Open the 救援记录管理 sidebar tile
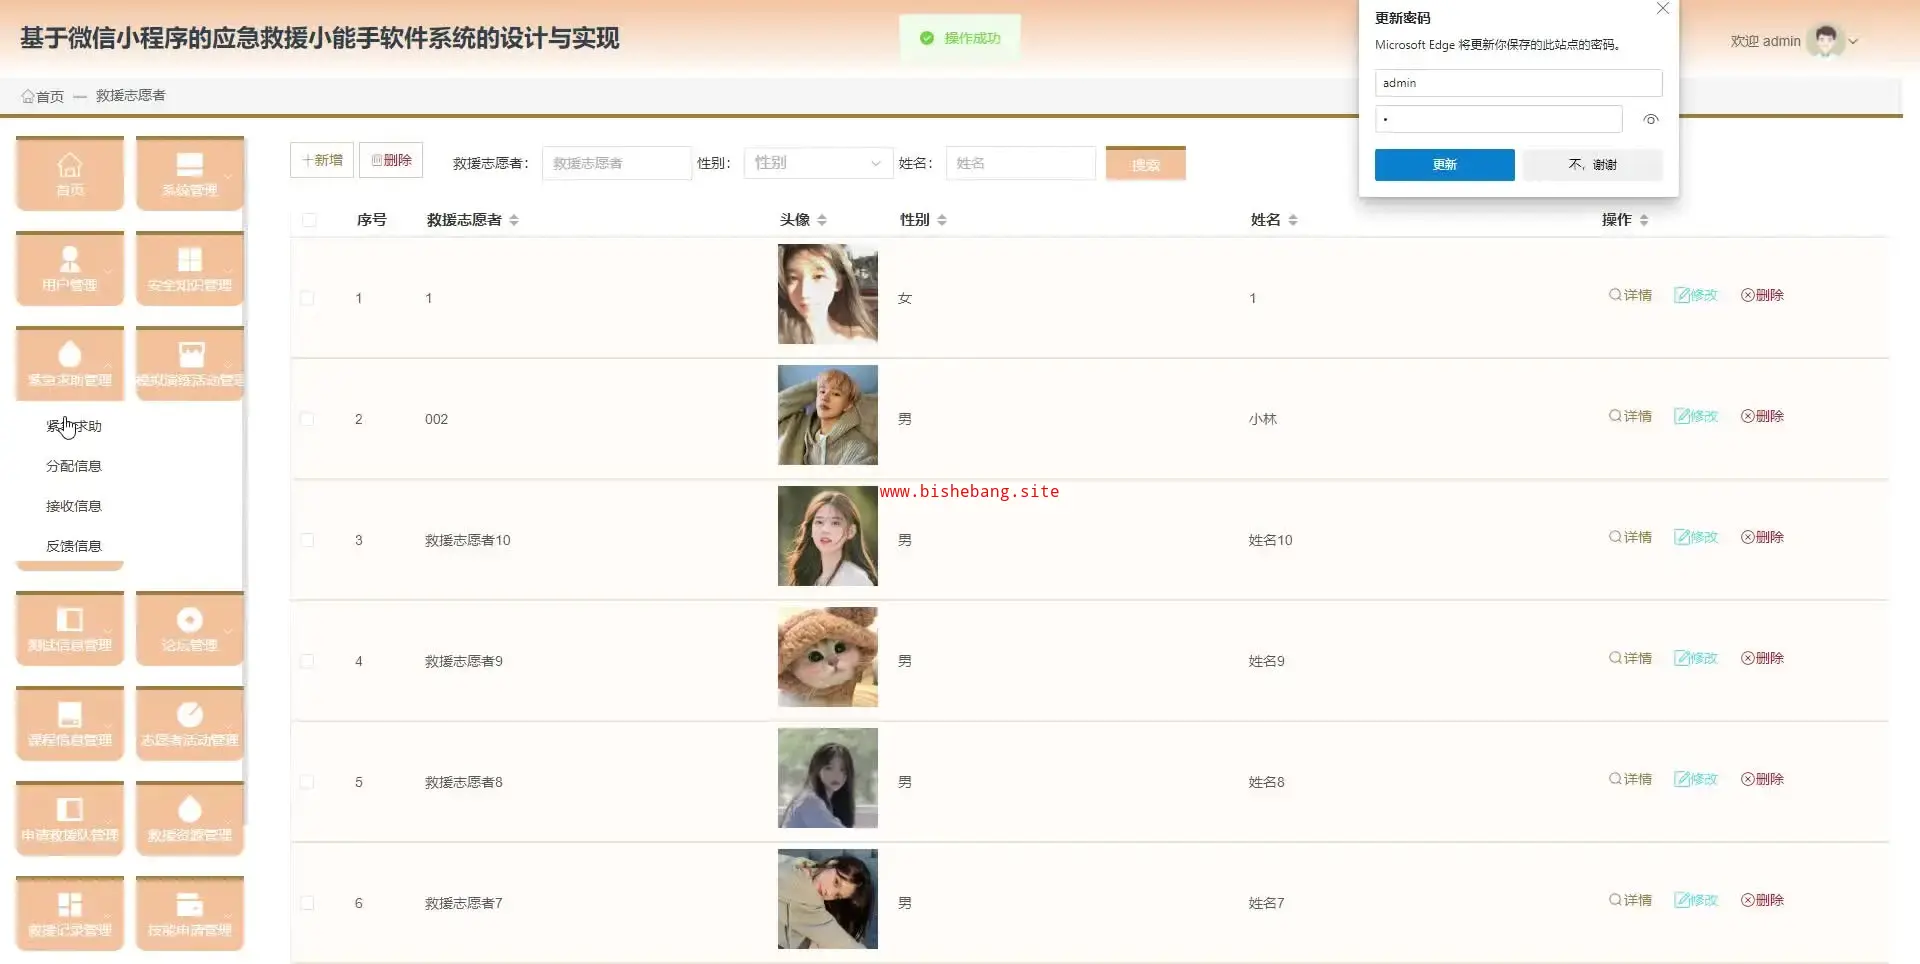The image size is (1920, 964). [70, 914]
